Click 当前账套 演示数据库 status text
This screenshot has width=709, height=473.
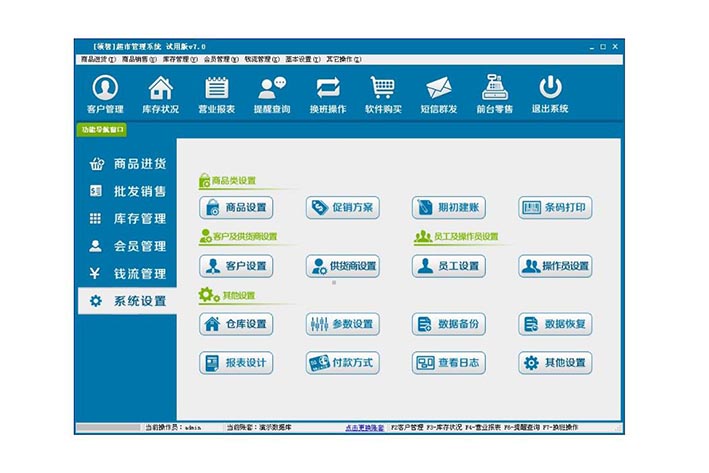(x=259, y=427)
